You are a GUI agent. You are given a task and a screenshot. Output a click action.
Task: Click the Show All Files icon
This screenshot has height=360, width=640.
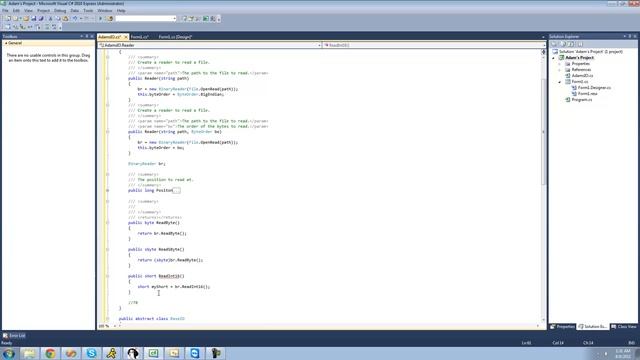[x=563, y=44]
